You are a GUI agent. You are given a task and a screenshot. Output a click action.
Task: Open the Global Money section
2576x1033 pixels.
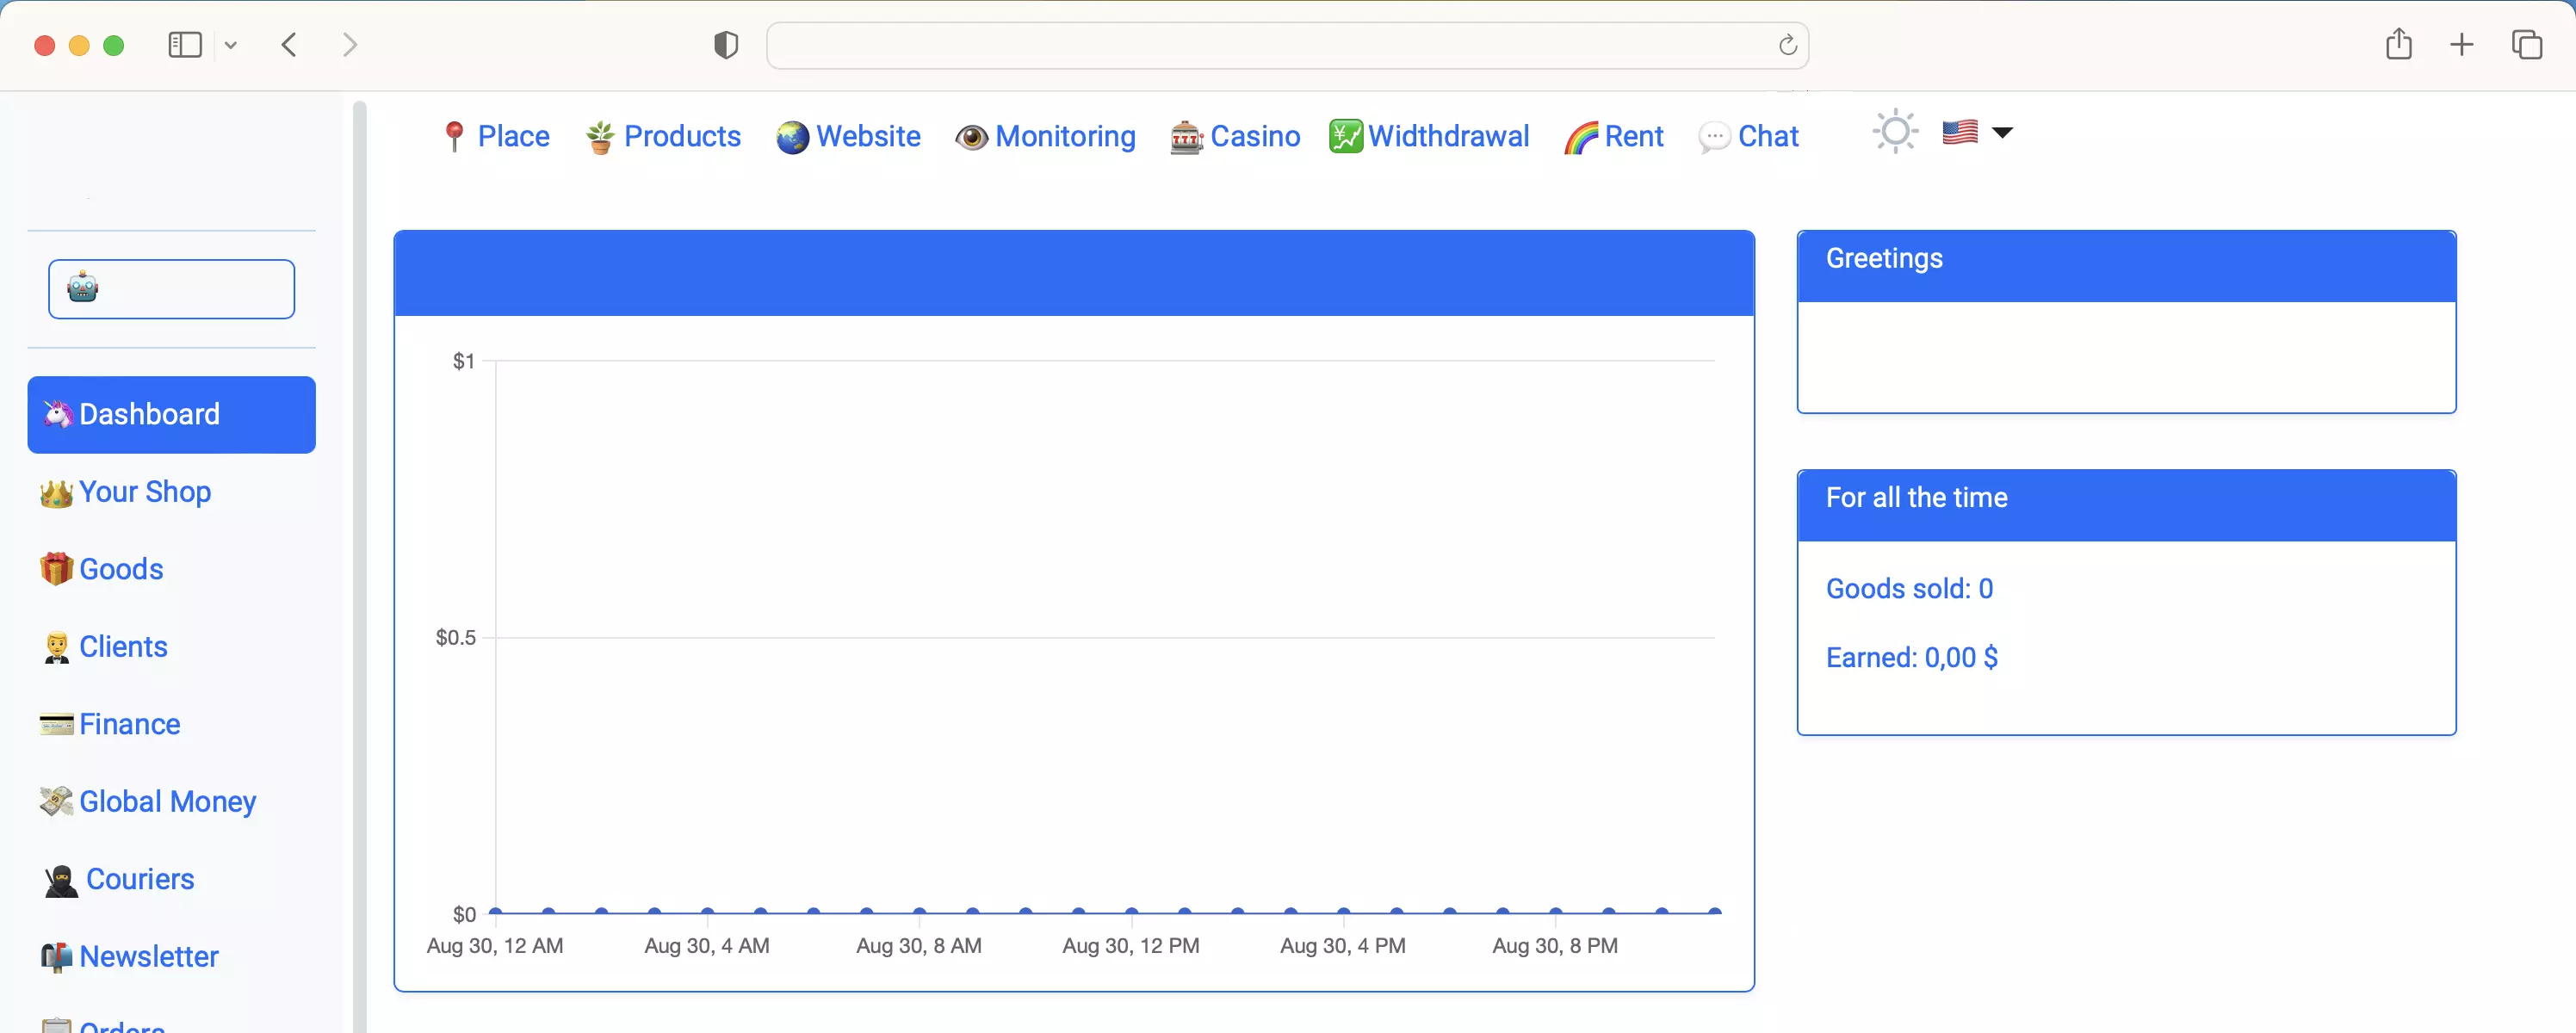pyautogui.click(x=167, y=801)
